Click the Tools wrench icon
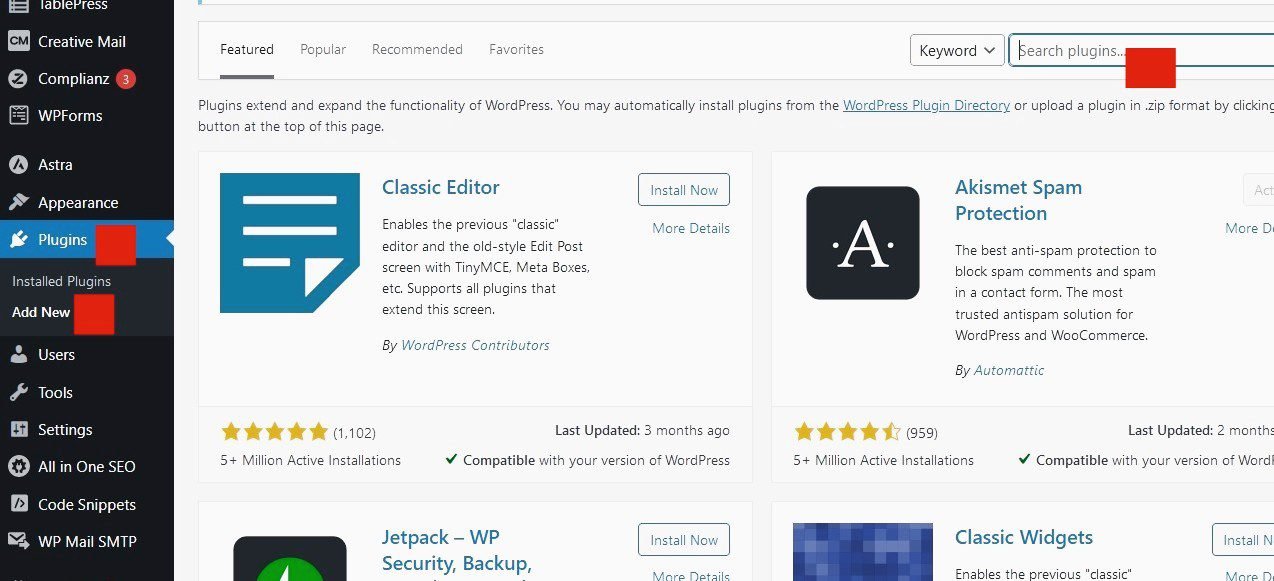 [x=18, y=393]
